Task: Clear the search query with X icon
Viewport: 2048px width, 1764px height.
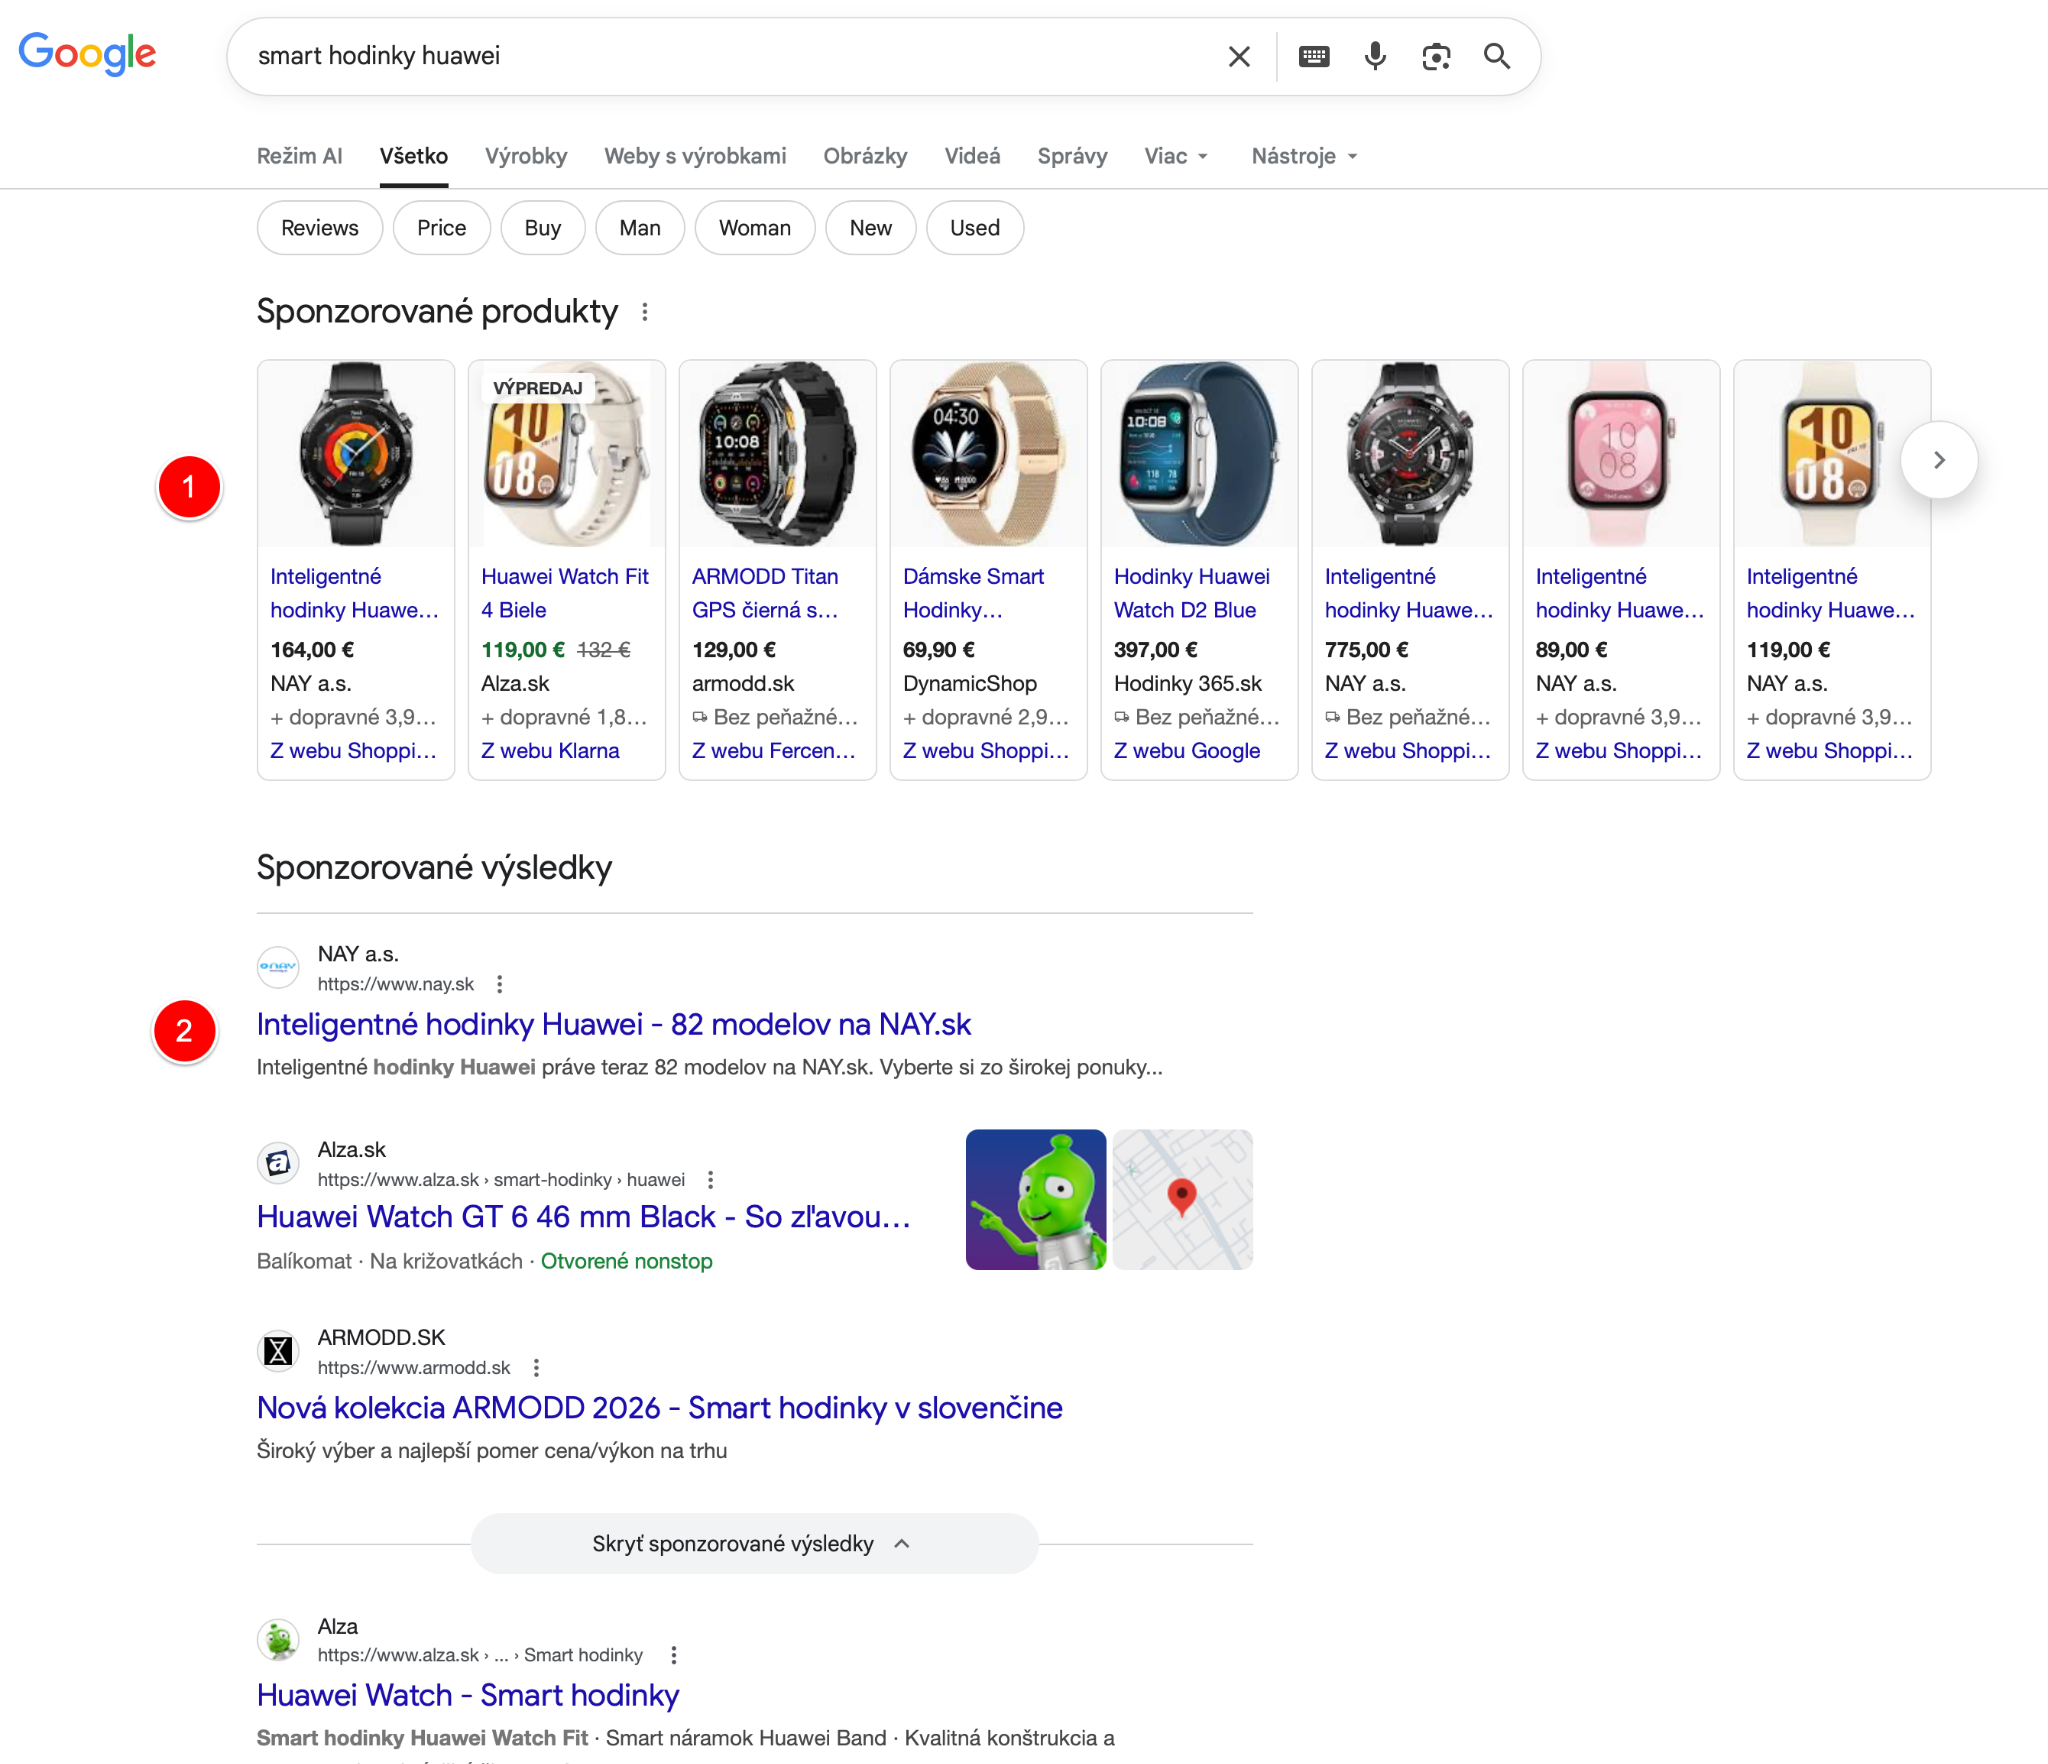Action: 1239,56
